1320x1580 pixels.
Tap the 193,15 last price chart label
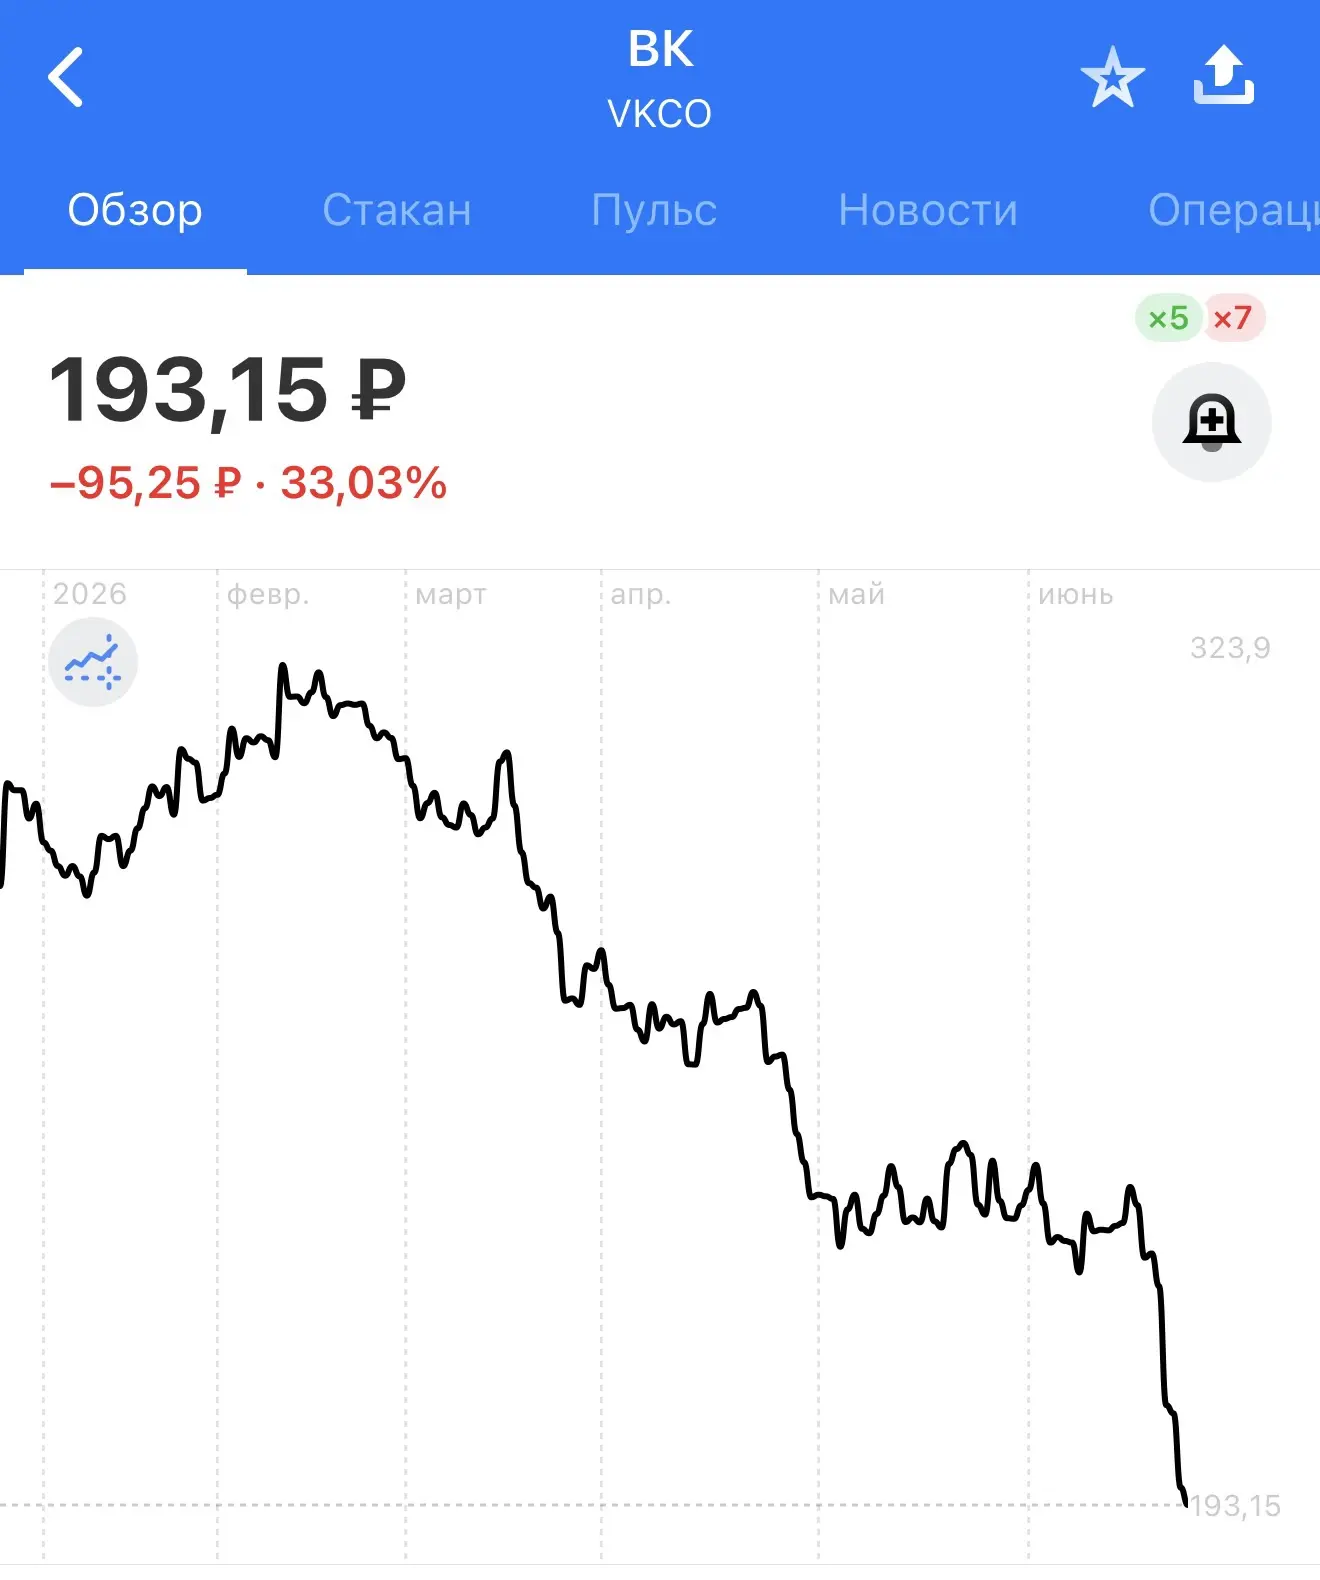1236,1505
